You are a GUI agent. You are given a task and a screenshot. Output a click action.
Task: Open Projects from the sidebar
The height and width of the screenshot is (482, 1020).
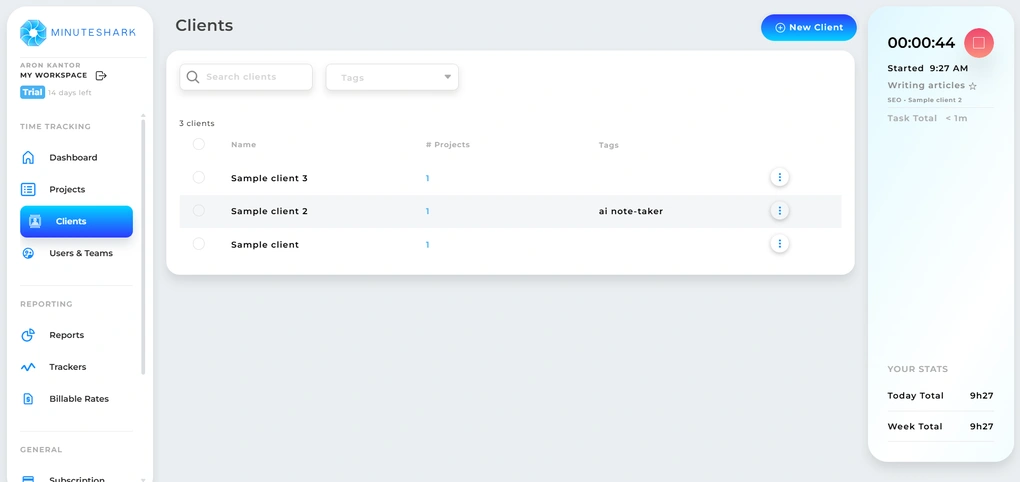coord(67,190)
